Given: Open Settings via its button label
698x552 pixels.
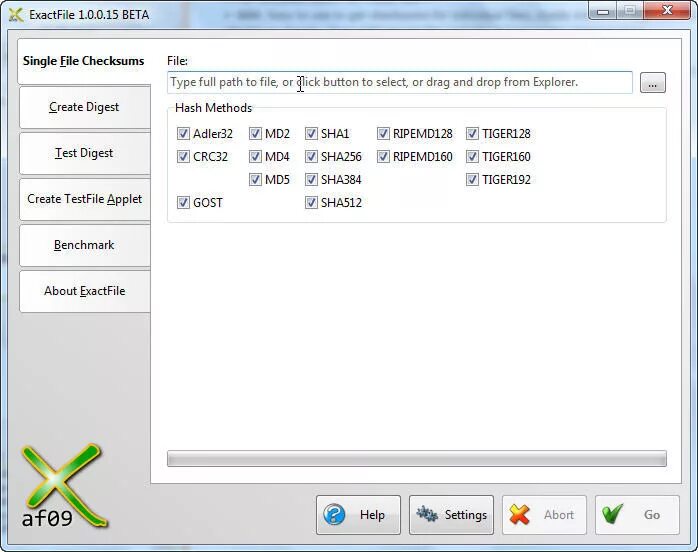Looking at the screenshot, I should [466, 515].
